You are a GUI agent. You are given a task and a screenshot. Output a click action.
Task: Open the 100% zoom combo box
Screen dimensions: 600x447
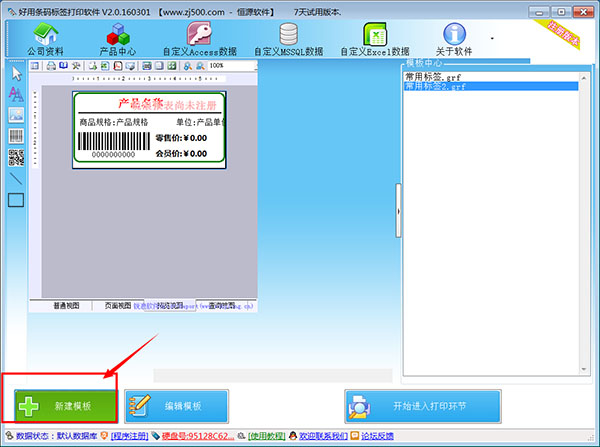click(x=232, y=66)
